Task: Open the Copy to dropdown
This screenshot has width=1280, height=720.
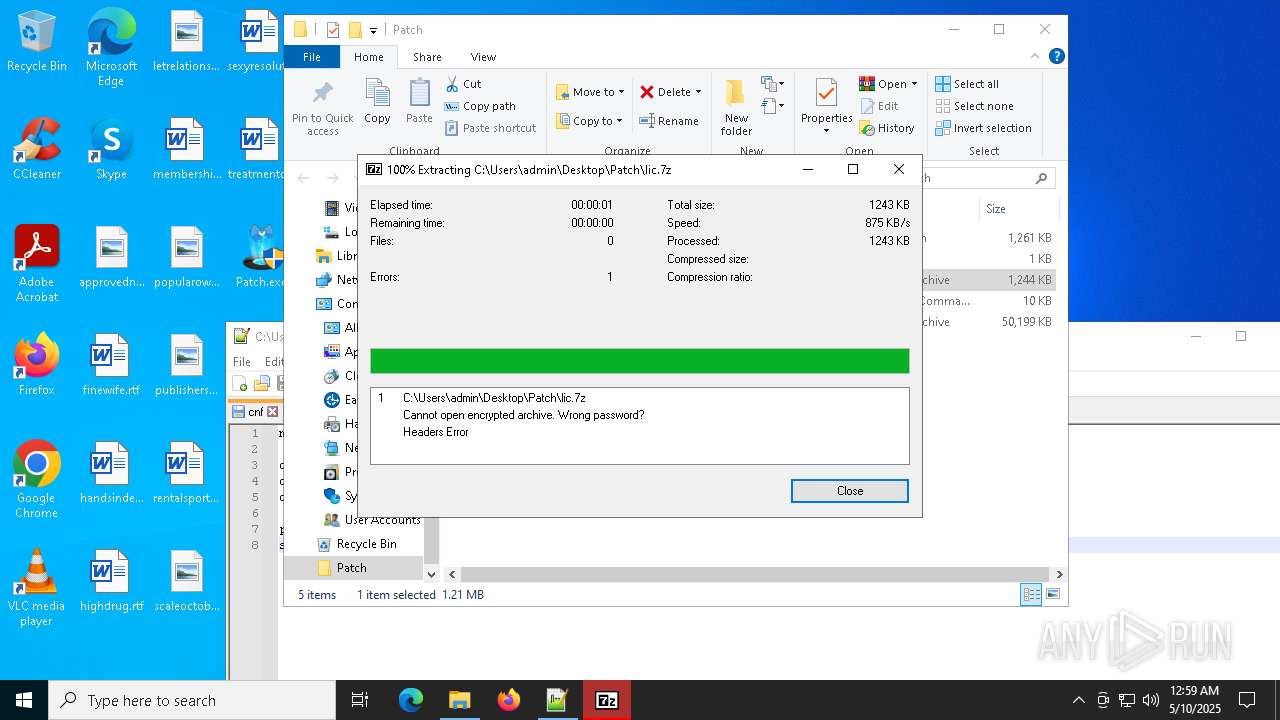Action: click(590, 121)
